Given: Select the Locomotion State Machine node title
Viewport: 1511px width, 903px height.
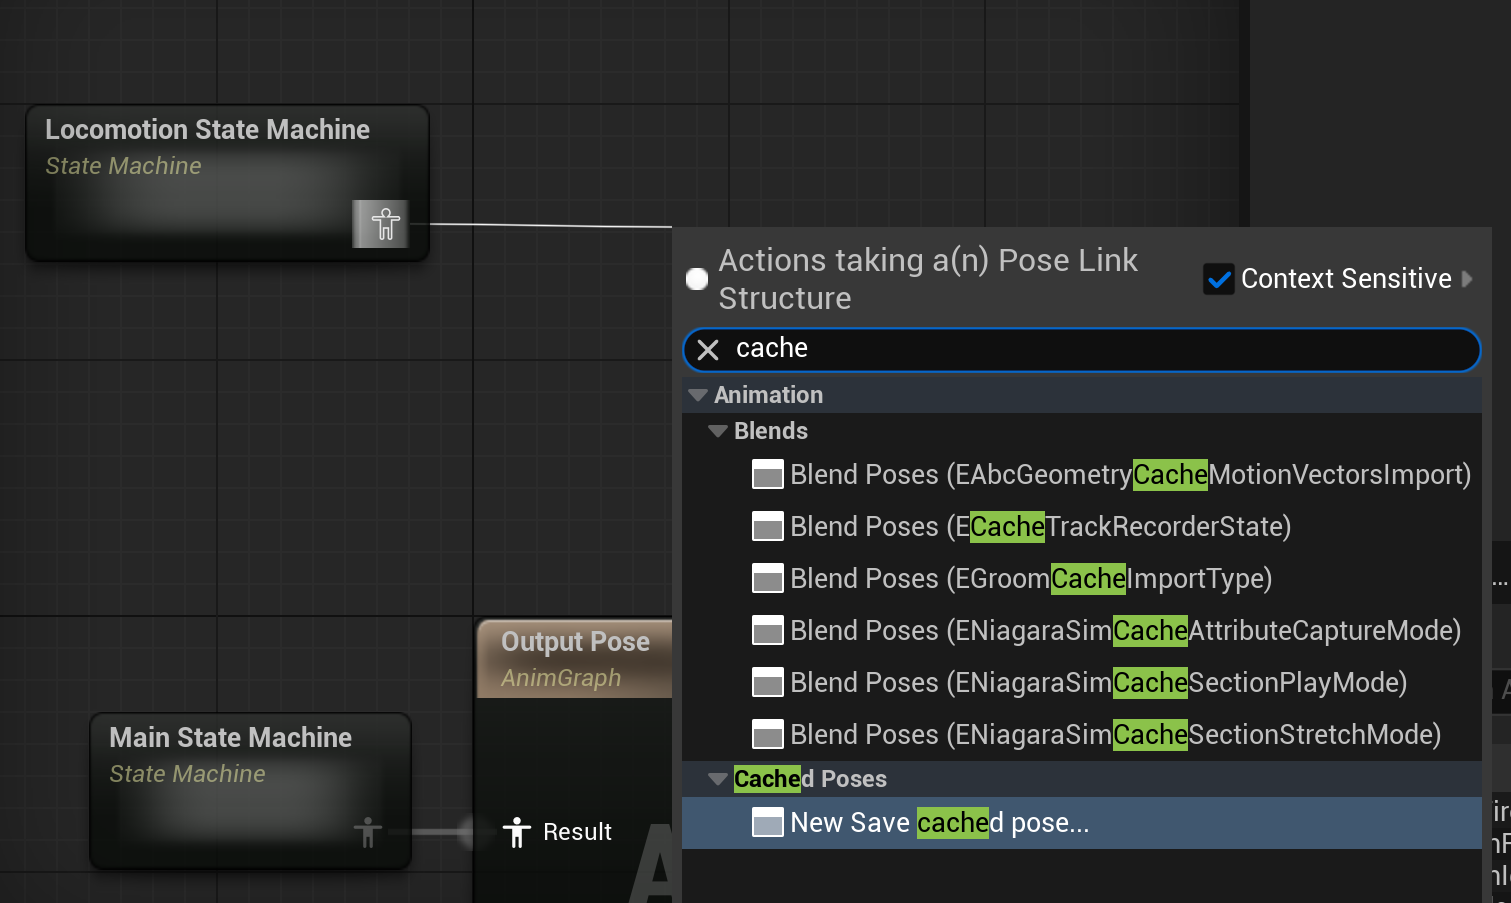Looking at the screenshot, I should click(x=207, y=130).
